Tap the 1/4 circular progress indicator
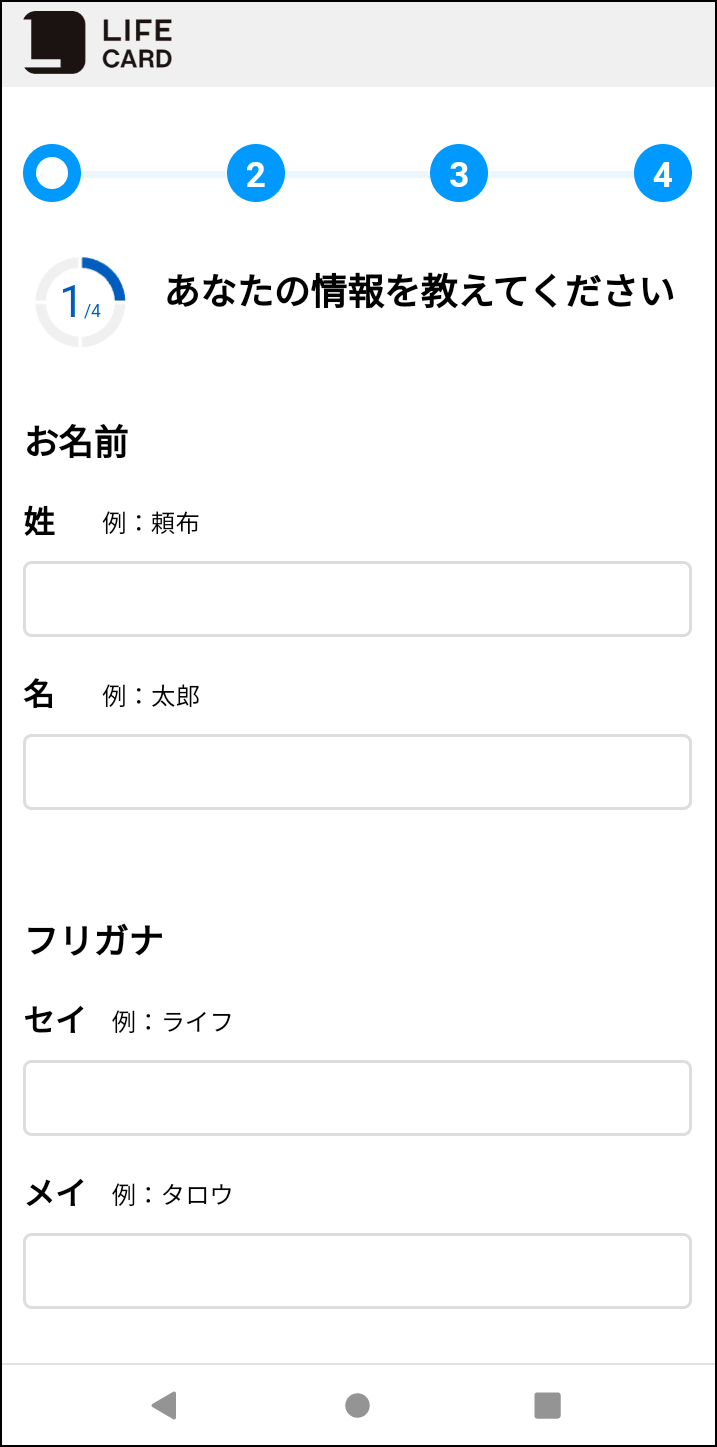Image resolution: width=717 pixels, height=1447 pixels. pyautogui.click(x=81, y=301)
